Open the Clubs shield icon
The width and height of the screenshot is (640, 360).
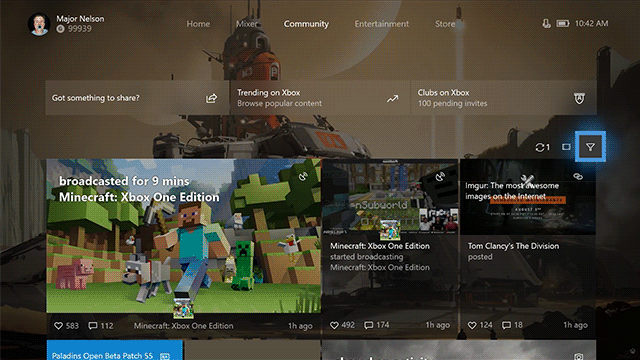click(579, 98)
